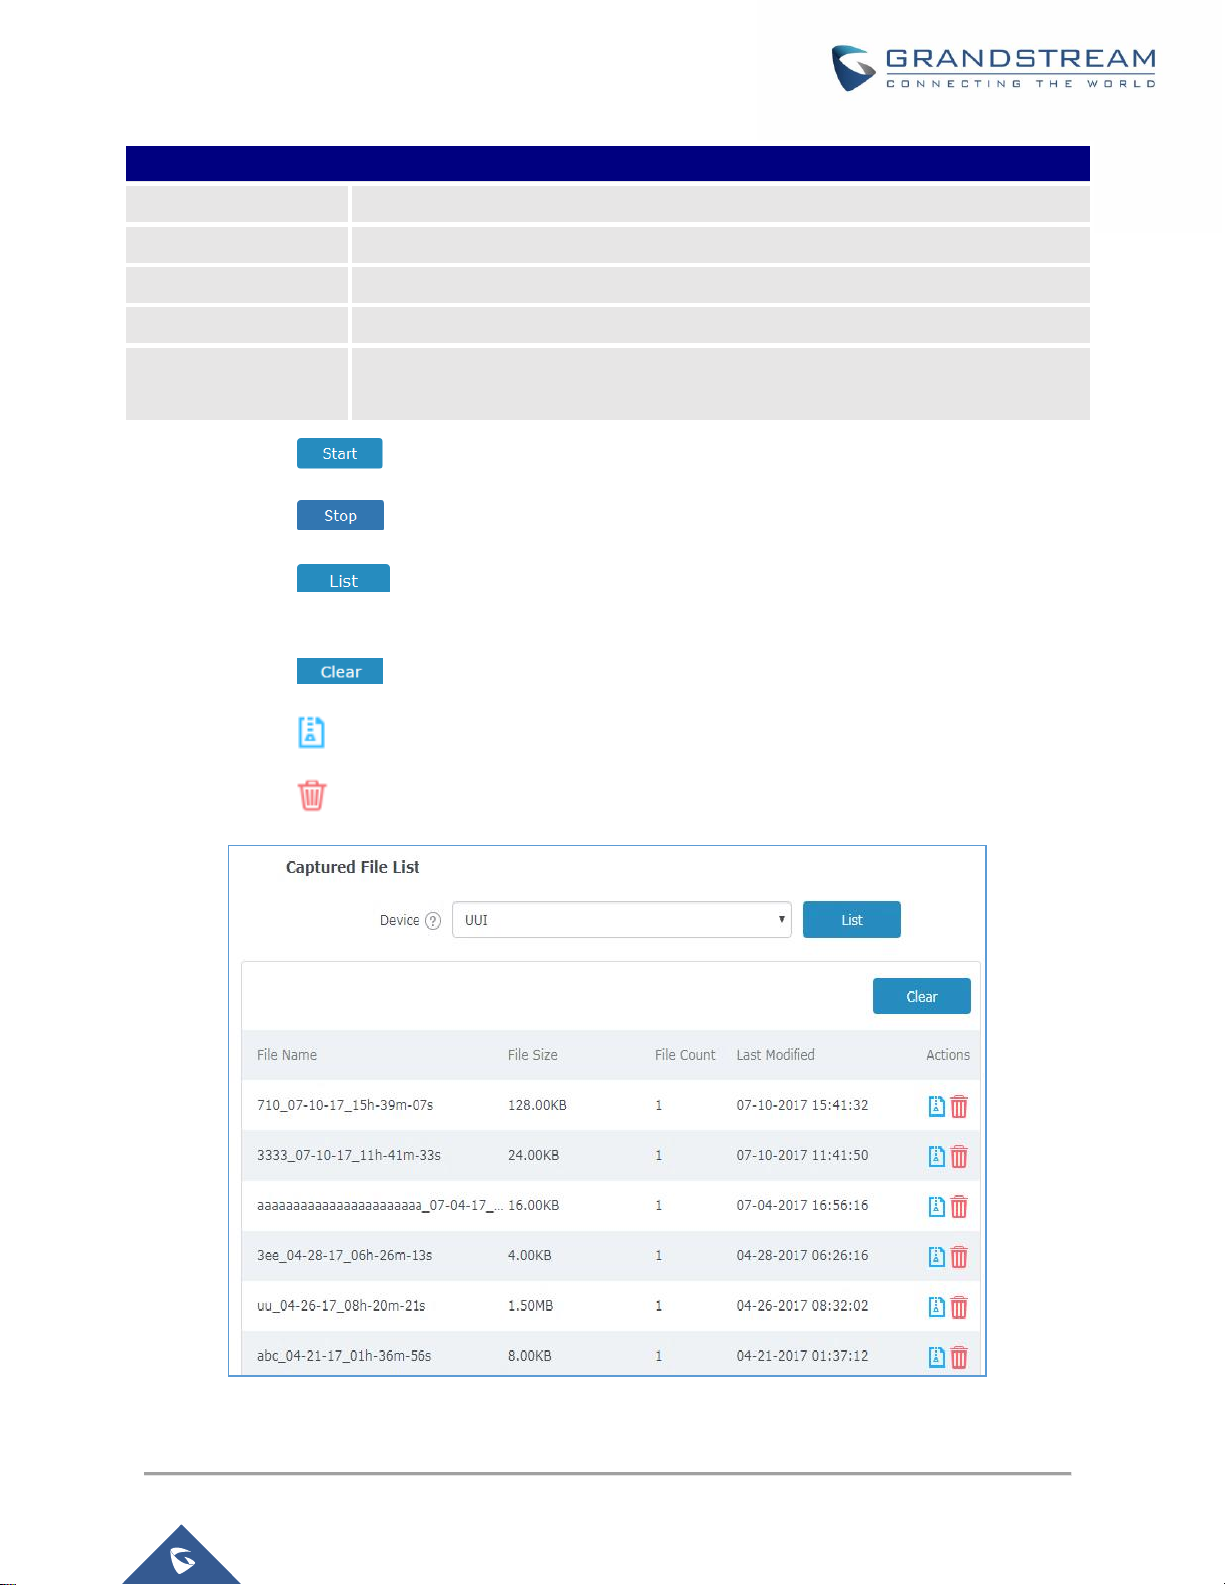The image size is (1225, 1585).
Task: Download the 3ee_04-28-17_06h-26m-13s capture file
Action: [937, 1257]
